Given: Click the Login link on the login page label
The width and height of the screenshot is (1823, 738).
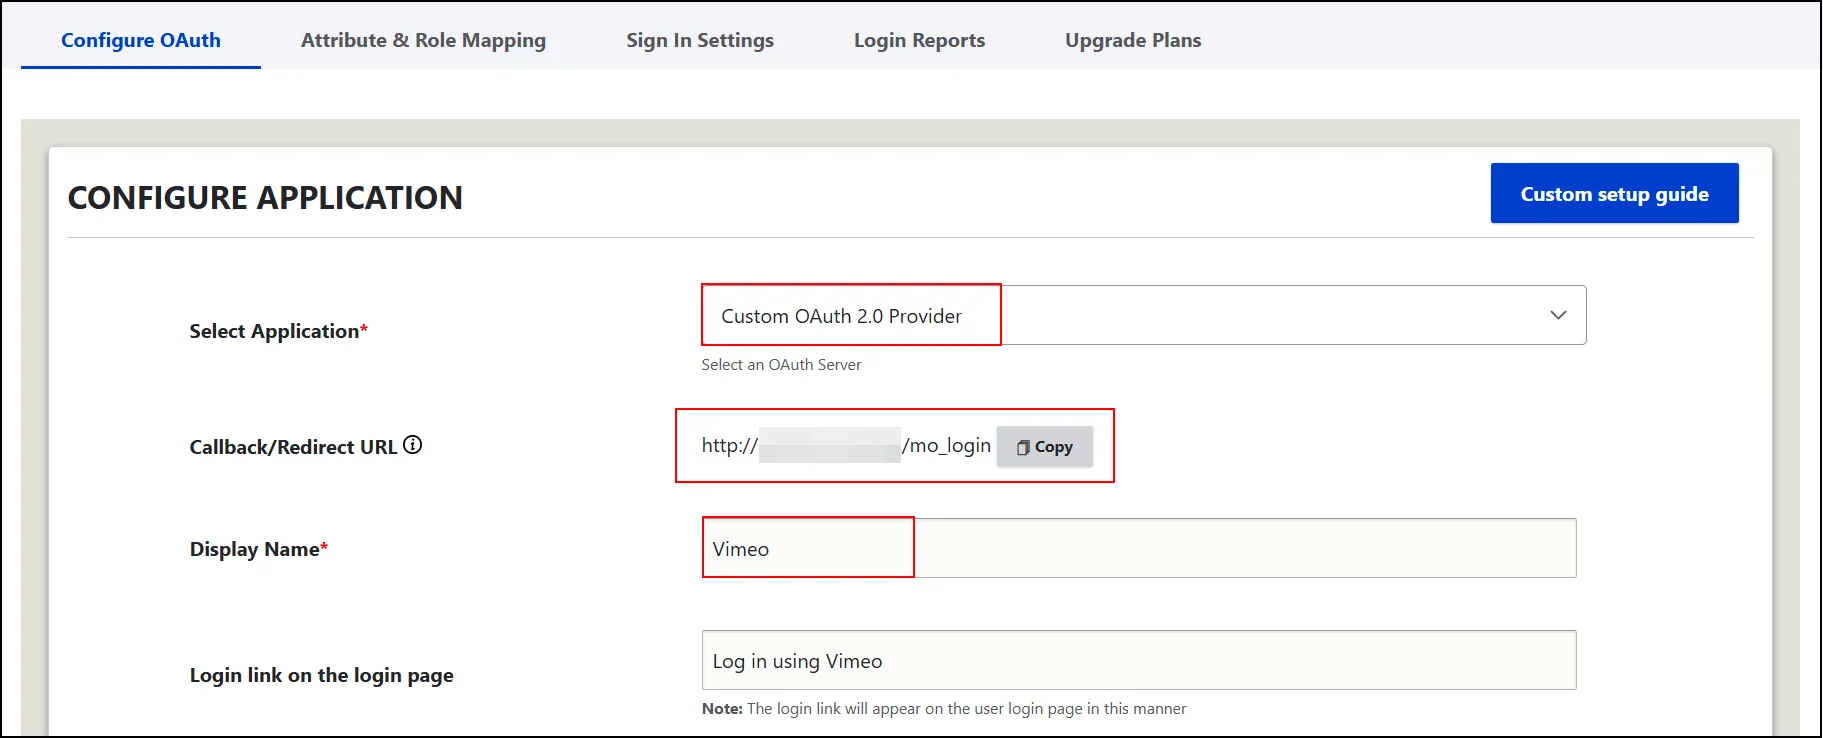Looking at the screenshot, I should (322, 675).
